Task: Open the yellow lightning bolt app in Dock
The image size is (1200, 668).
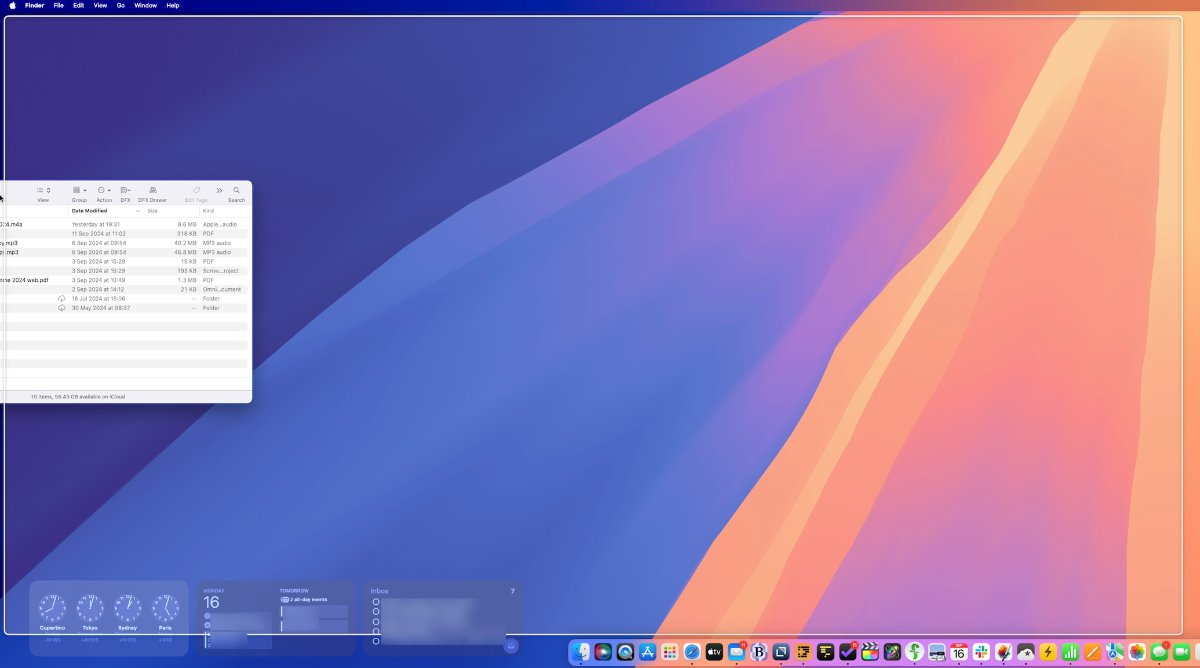Action: click(x=1048, y=652)
